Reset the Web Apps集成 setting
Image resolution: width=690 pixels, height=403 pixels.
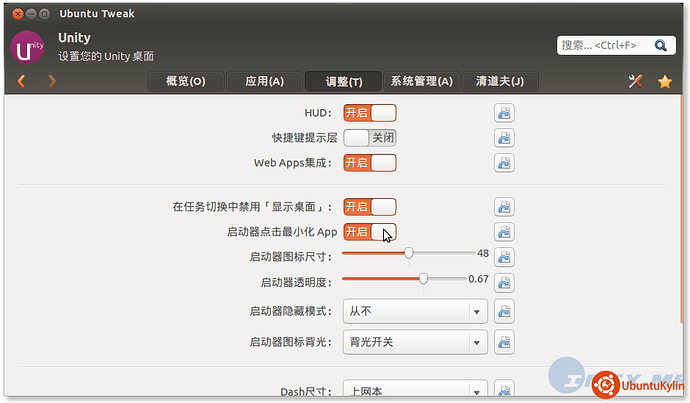coord(504,162)
